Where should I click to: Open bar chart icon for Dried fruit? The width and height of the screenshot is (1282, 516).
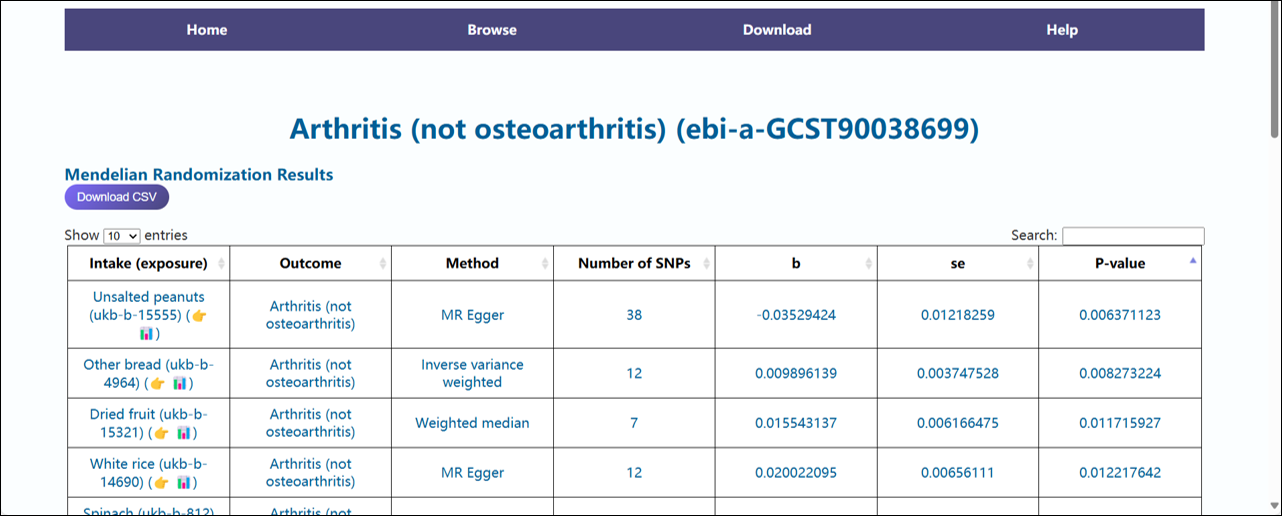(184, 432)
